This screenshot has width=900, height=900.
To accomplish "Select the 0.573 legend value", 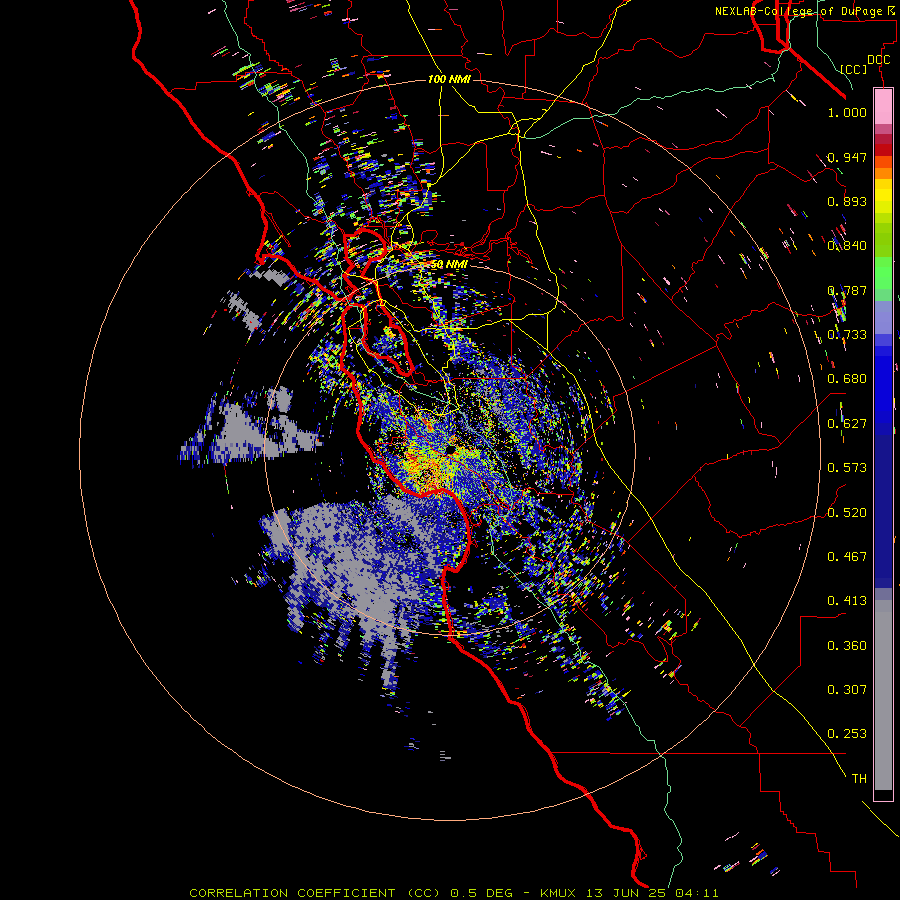I will coord(847,468).
